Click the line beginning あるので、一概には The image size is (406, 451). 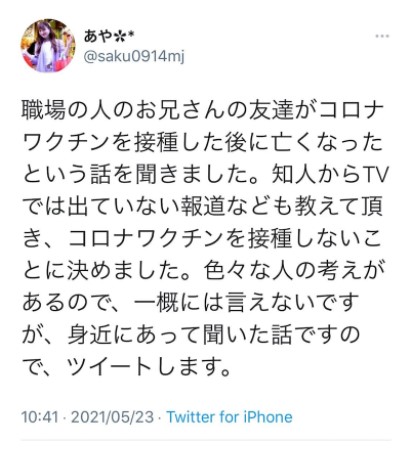191,303
